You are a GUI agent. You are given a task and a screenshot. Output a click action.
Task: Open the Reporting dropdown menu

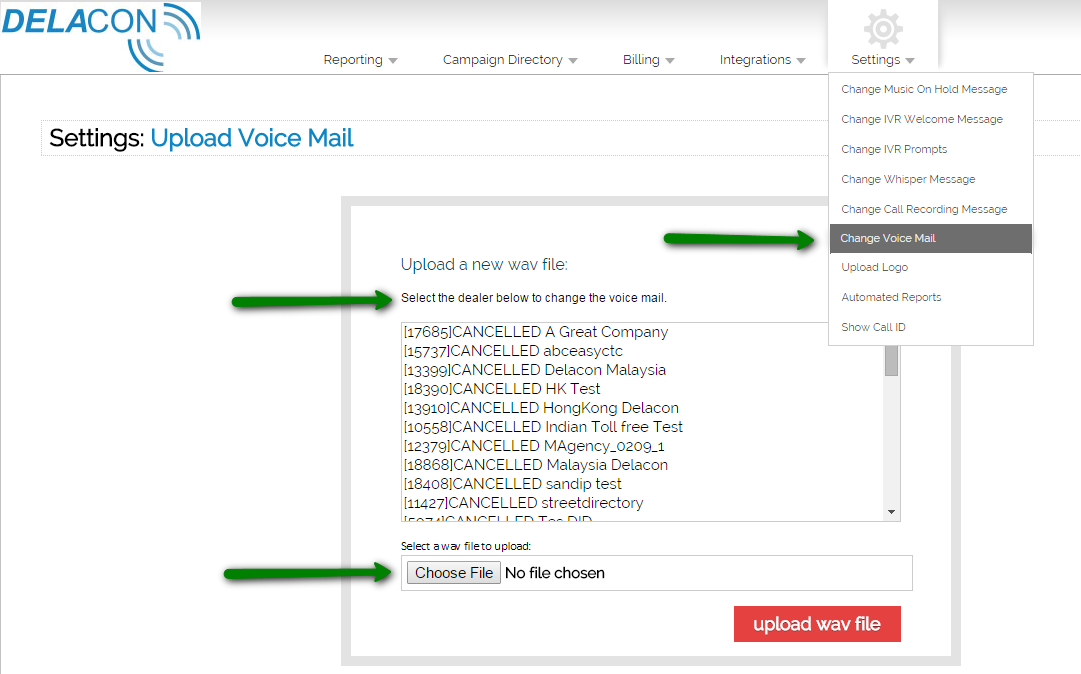coord(360,60)
